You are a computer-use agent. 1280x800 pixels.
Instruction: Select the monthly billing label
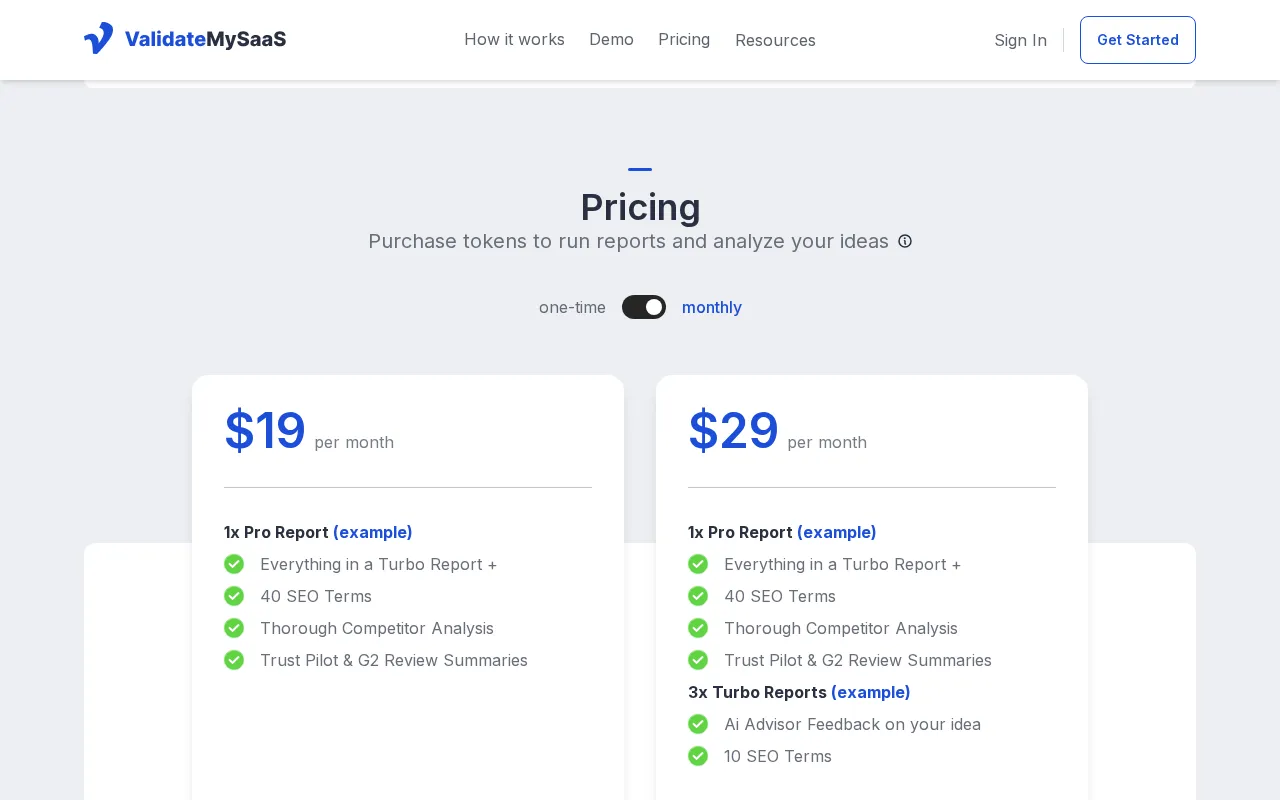coord(712,307)
